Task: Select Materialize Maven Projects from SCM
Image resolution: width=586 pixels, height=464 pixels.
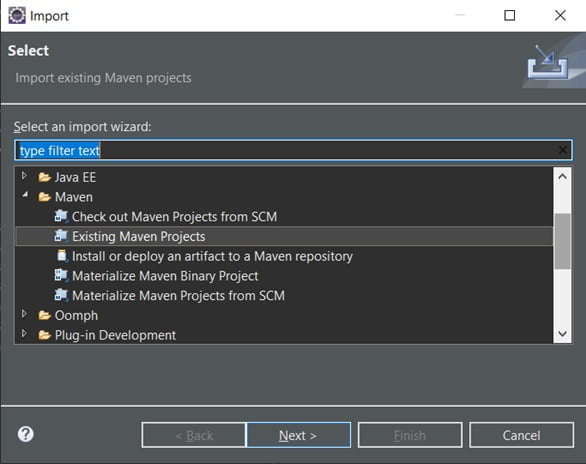Action: pos(178,296)
